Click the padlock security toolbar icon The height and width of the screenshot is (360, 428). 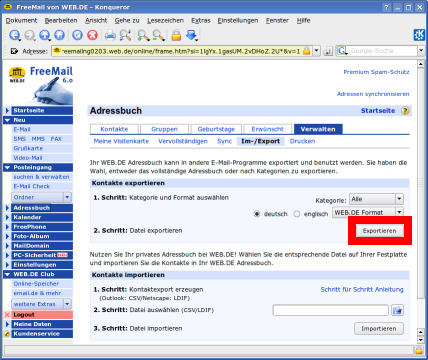(x=176, y=35)
